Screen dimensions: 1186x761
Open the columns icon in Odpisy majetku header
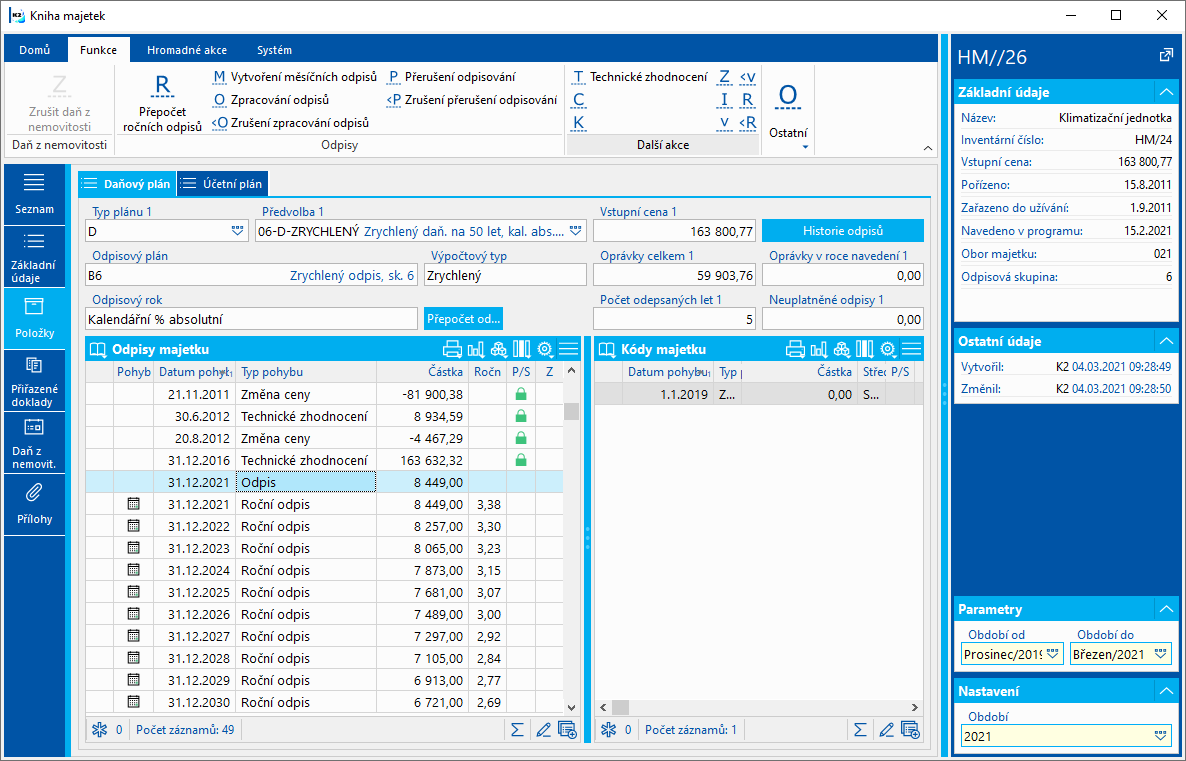pos(522,349)
